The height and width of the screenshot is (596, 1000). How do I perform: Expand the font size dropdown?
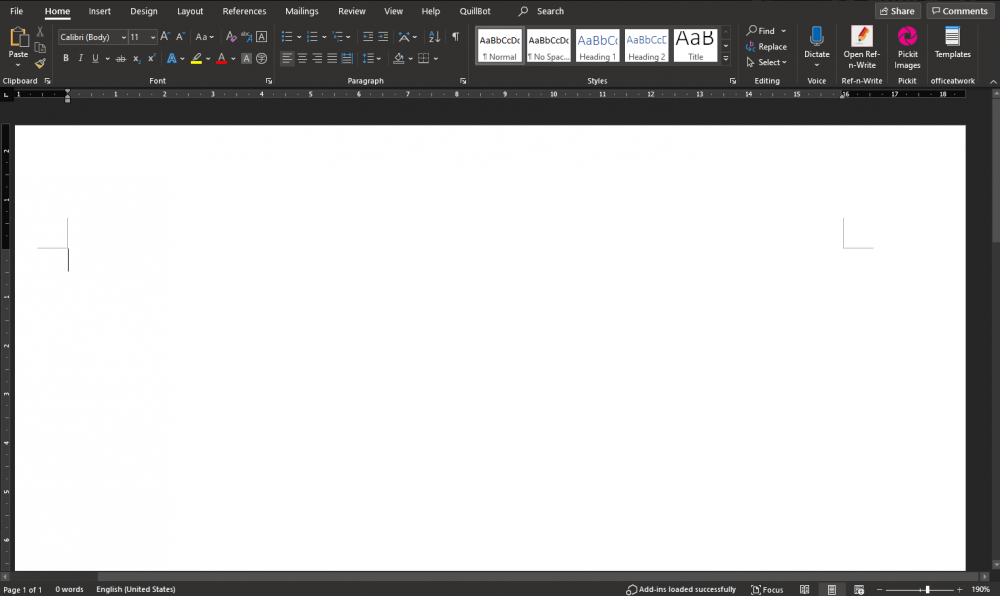(x=152, y=37)
